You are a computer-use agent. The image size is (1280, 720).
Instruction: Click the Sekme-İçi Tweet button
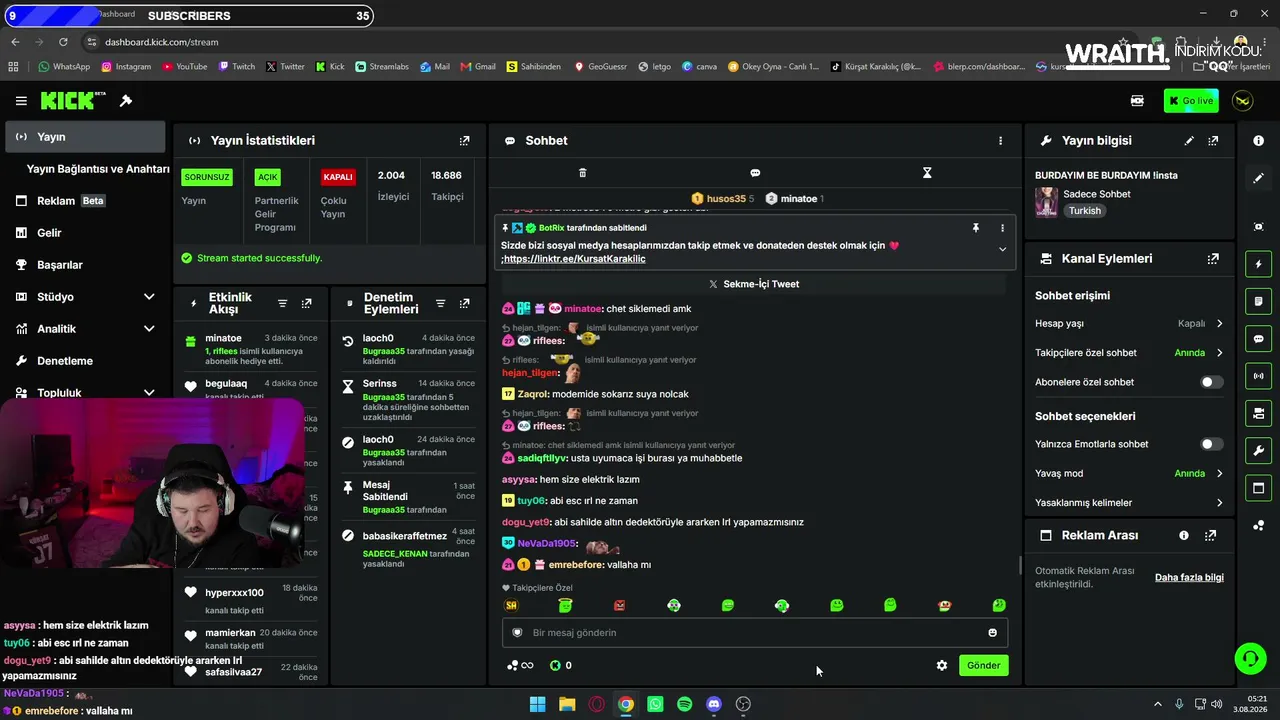(x=754, y=284)
